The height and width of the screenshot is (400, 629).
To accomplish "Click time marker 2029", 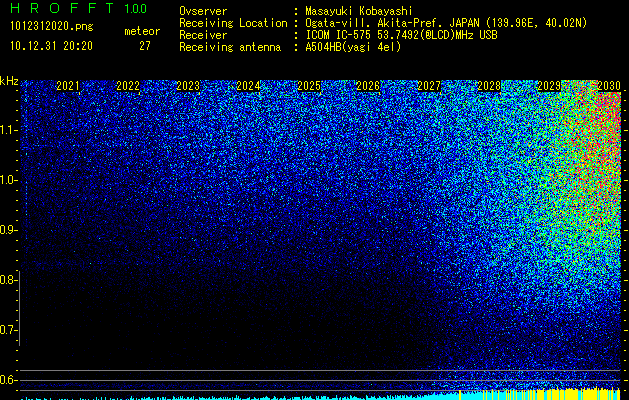I will [549, 86].
